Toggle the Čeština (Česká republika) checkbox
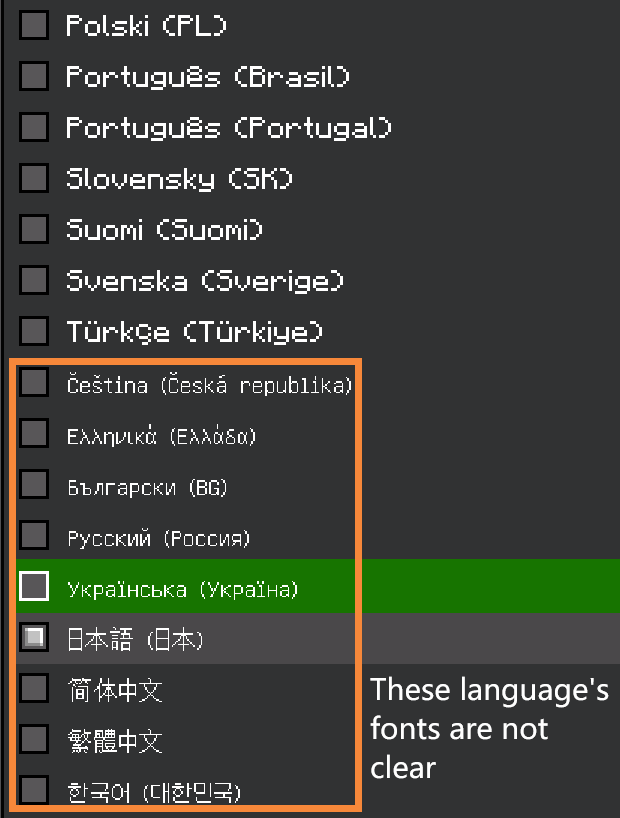620x818 pixels. click(x=34, y=382)
